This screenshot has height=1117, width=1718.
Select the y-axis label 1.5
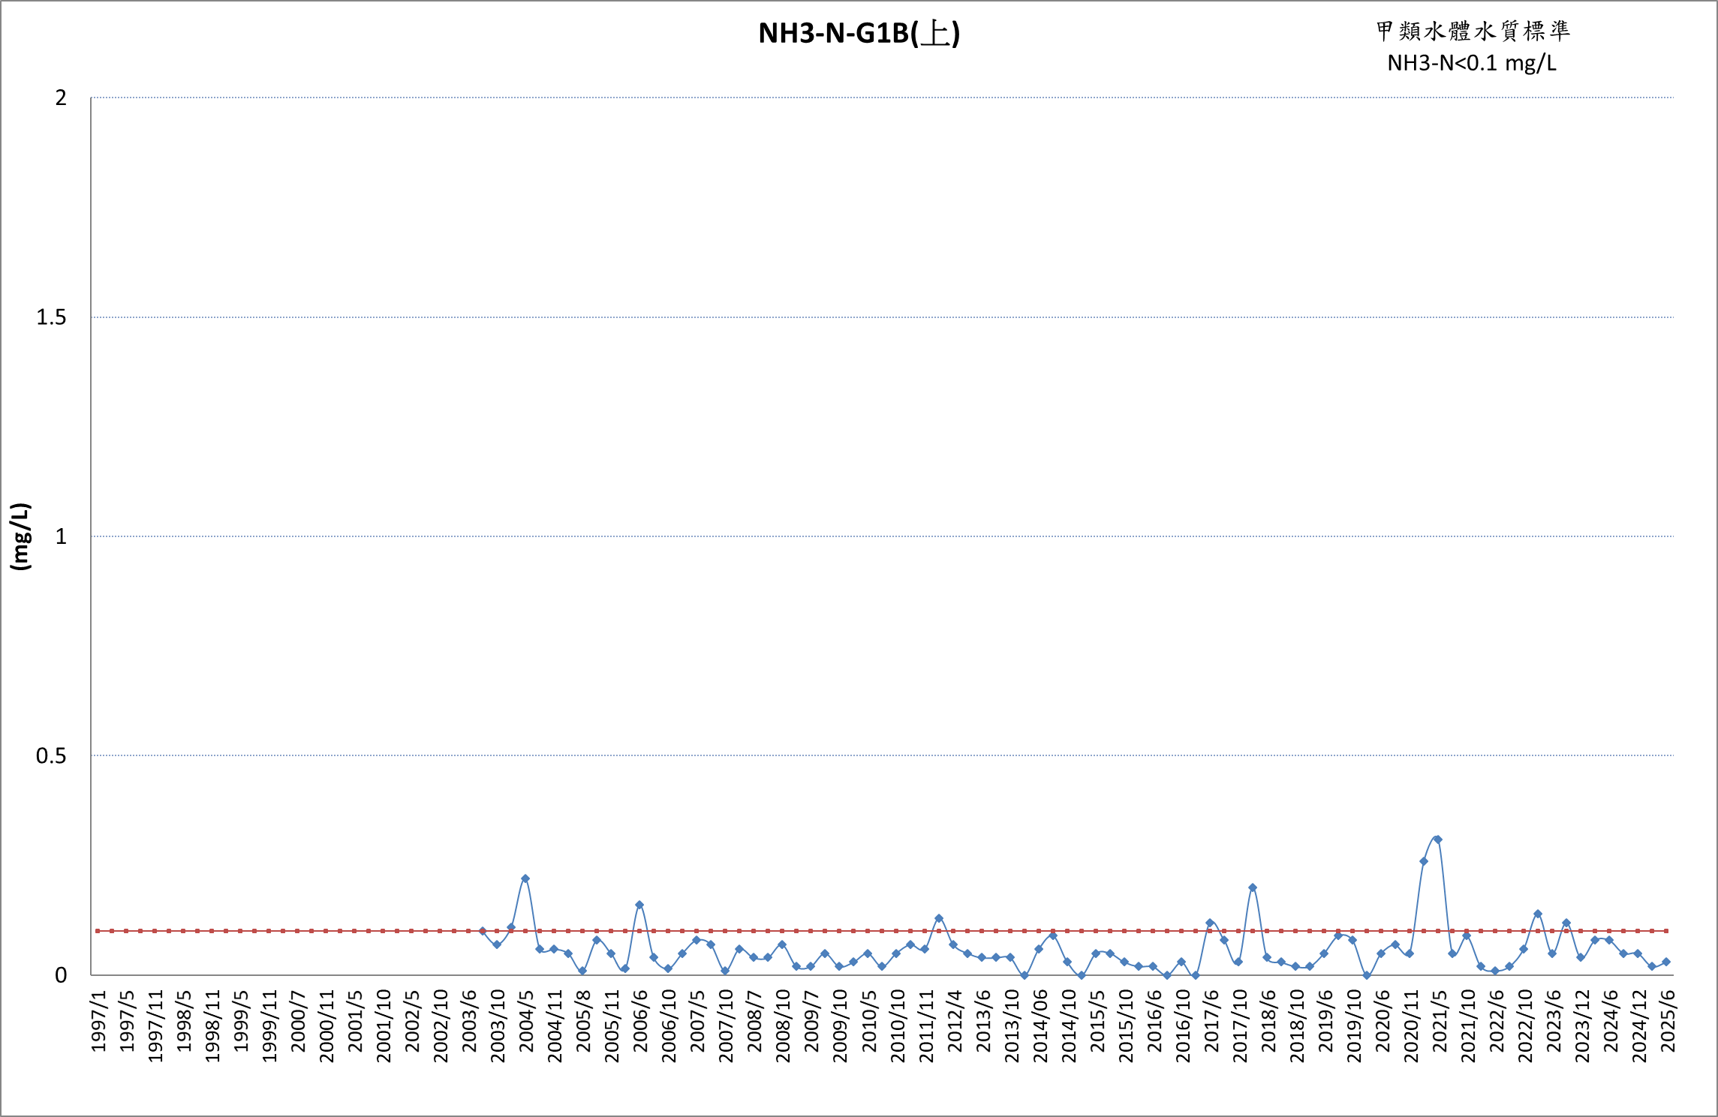[x=52, y=317]
